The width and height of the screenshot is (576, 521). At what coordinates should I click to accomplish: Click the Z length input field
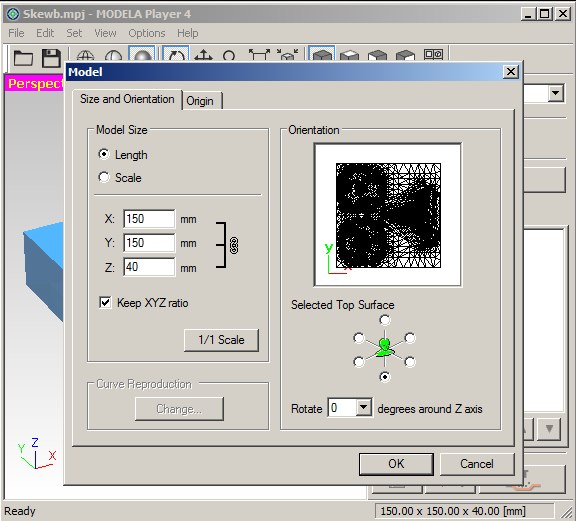(x=149, y=267)
